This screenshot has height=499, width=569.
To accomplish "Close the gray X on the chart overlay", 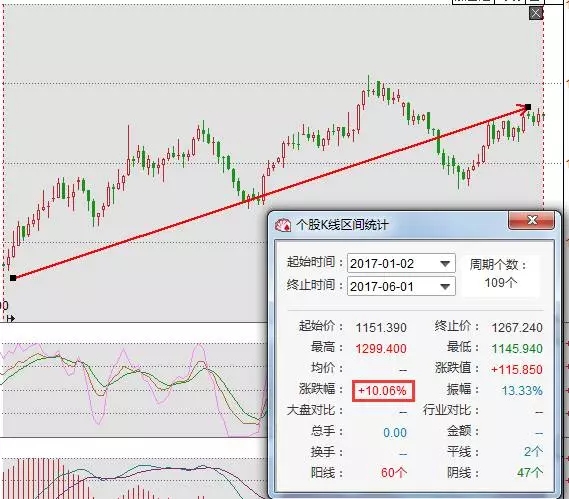I will pyautogui.click(x=536, y=14).
